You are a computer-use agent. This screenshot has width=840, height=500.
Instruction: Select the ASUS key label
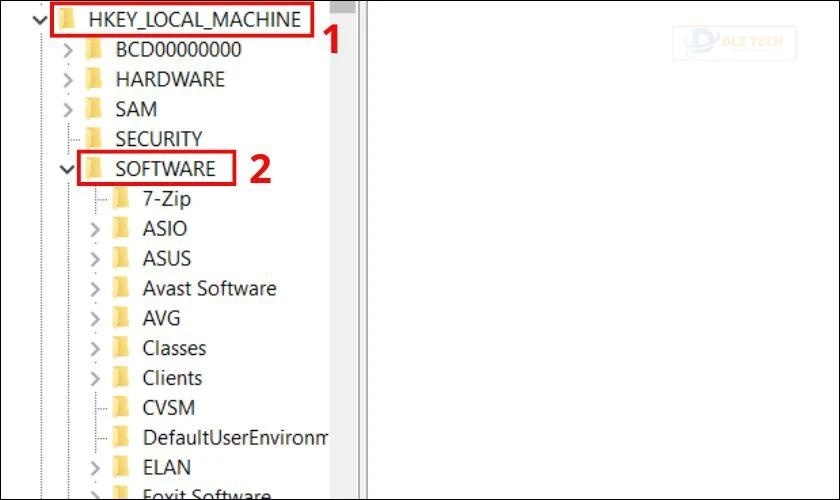[x=167, y=259]
